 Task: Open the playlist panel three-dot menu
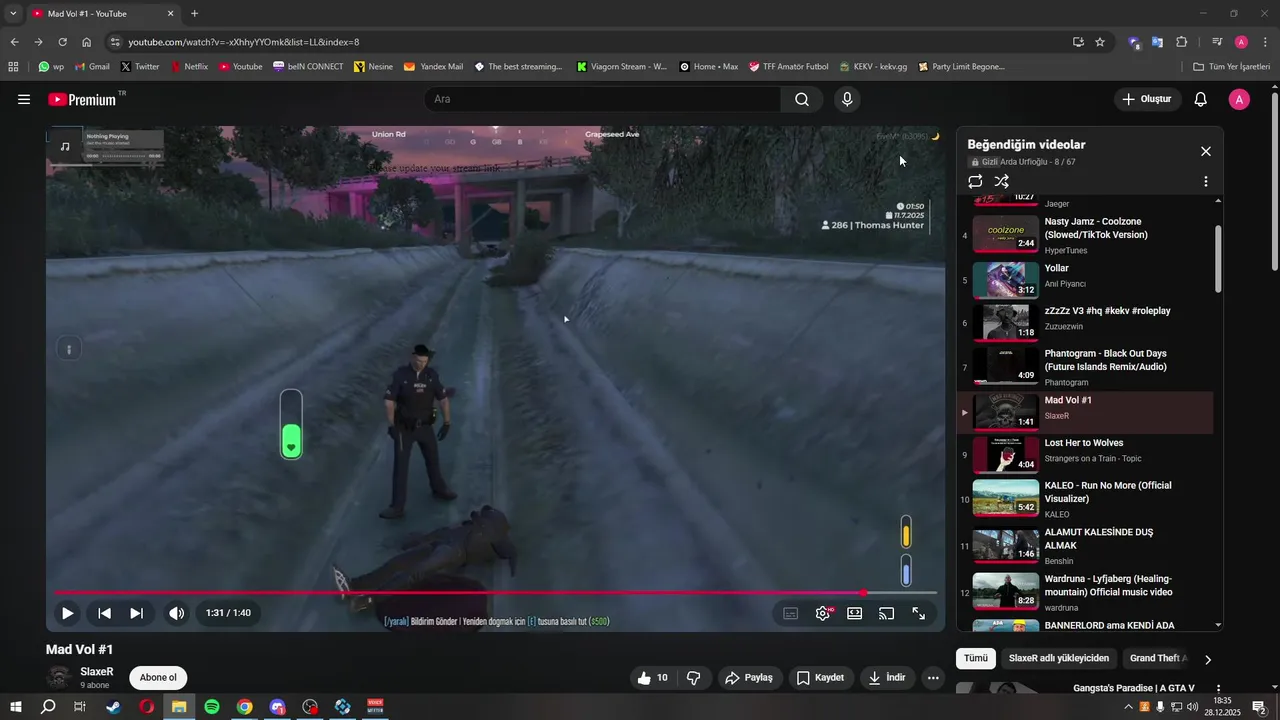click(1206, 181)
